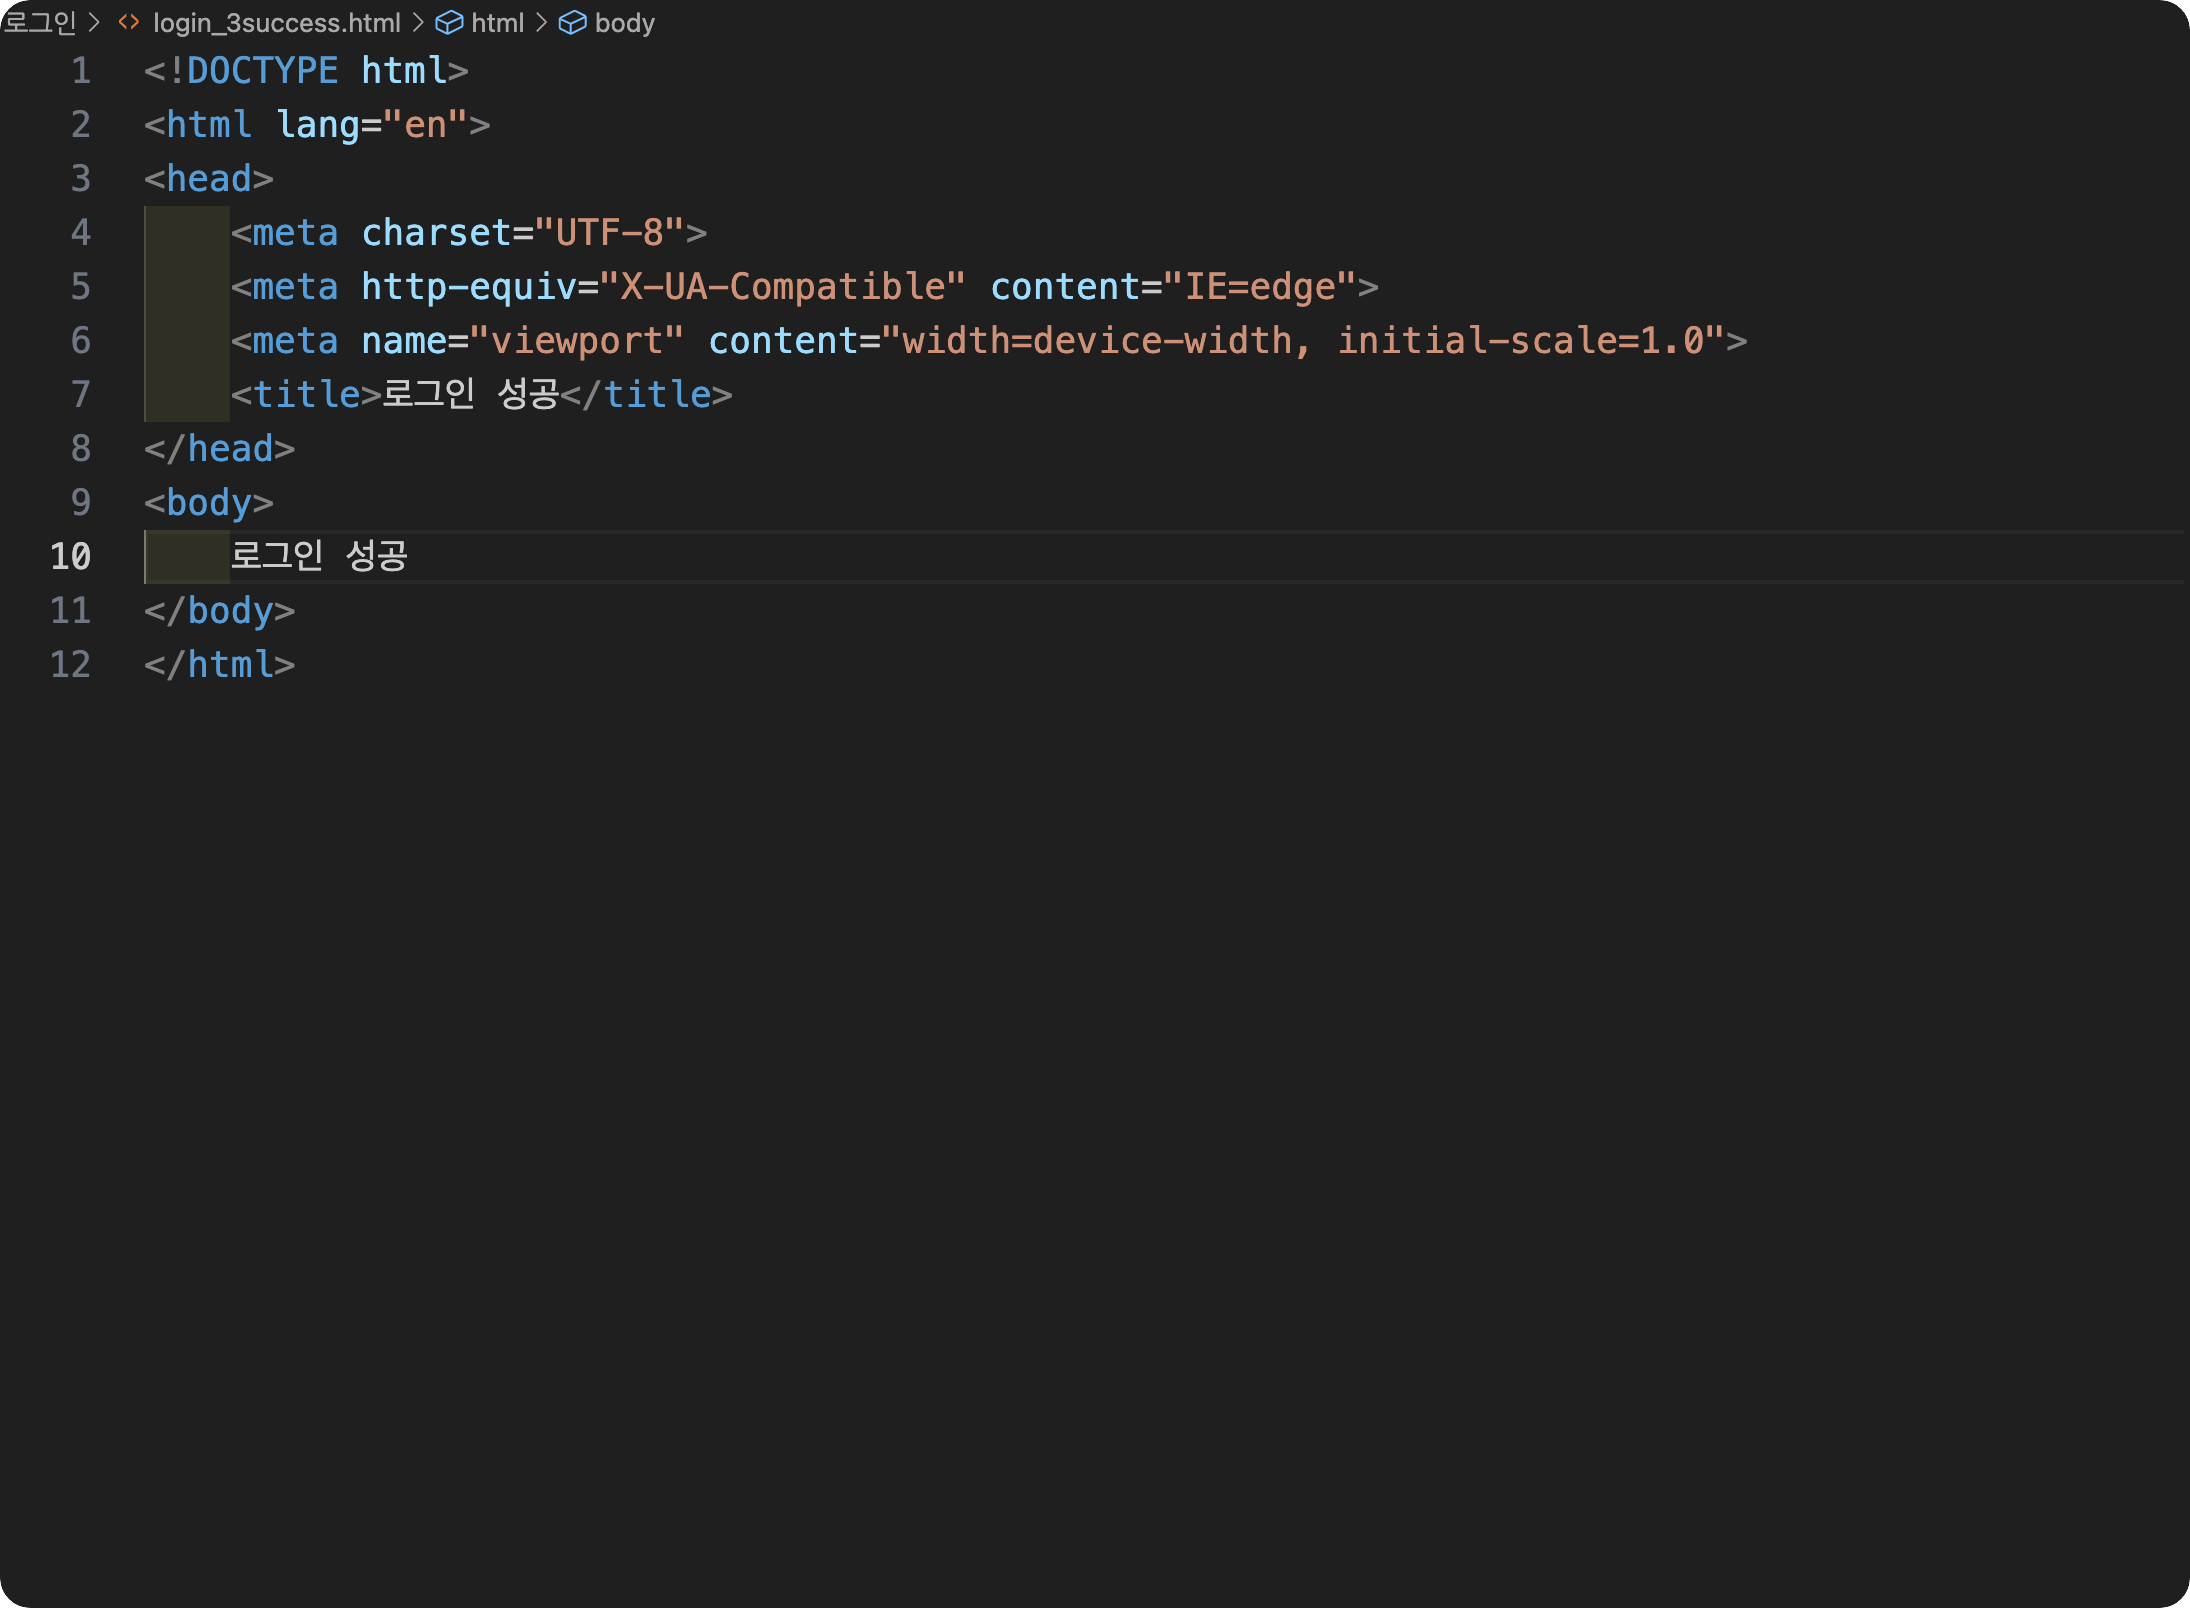Click the "IE=edge" string value
This screenshot has height=1608, width=2190.
[x=1260, y=287]
